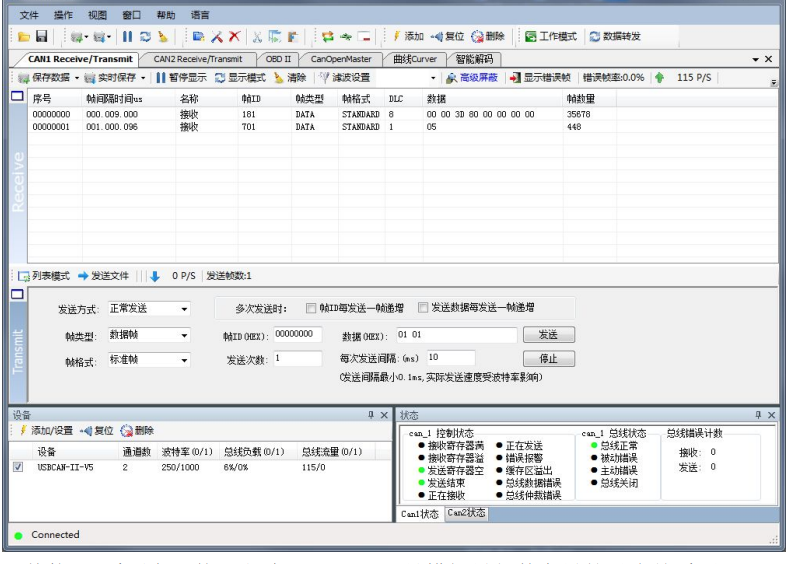Screen dimensions: 795x564
Task: Click the scissors cut icon in toolbar
Action: [x=257, y=37]
